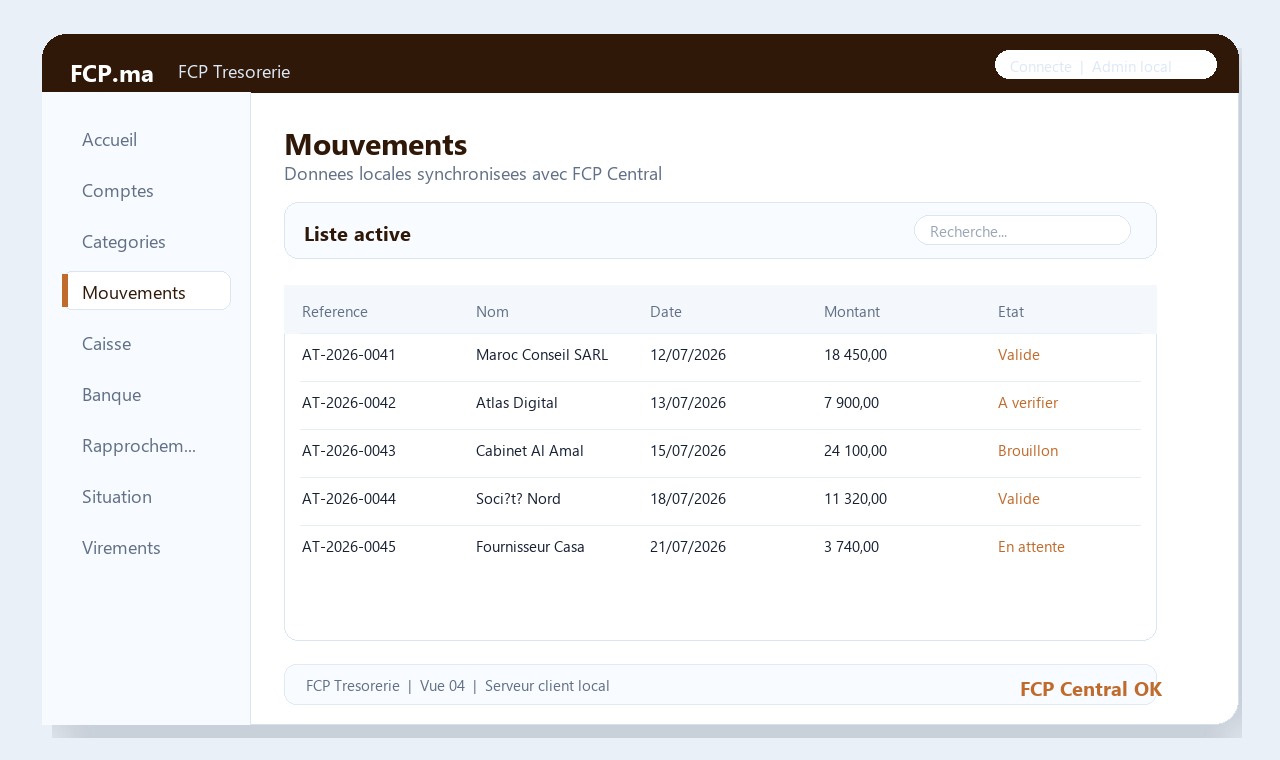Select reference AT-2026-0043
The width and height of the screenshot is (1280, 760).
(349, 451)
